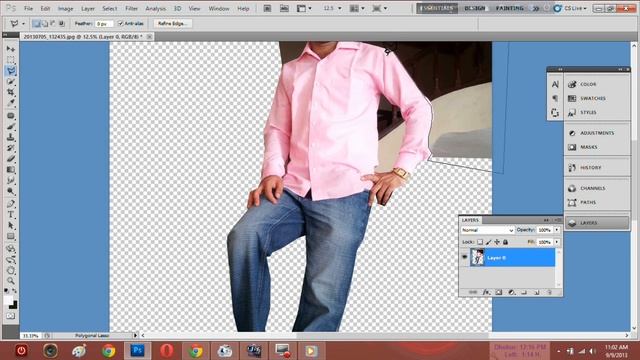Image resolution: width=640 pixels, height=360 pixels.
Task: Select the Polygonal Lasso tool in toolbox
Action: pos(11,71)
